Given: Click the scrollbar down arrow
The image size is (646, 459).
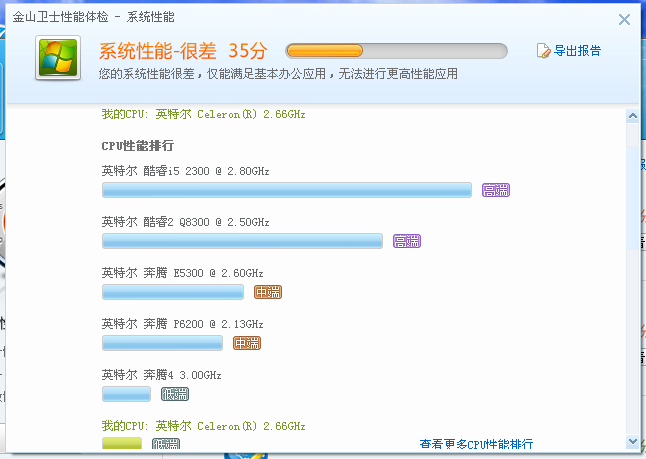Looking at the screenshot, I should [x=632, y=441].
